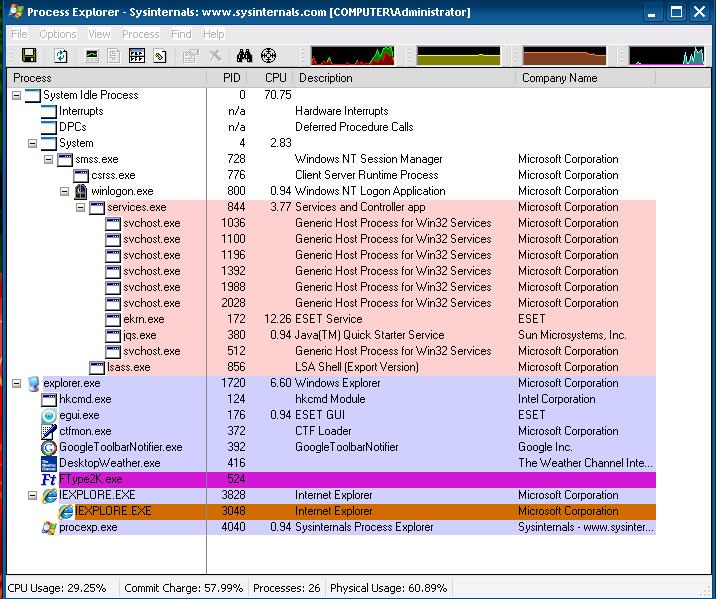Open the Find menu

point(181,34)
